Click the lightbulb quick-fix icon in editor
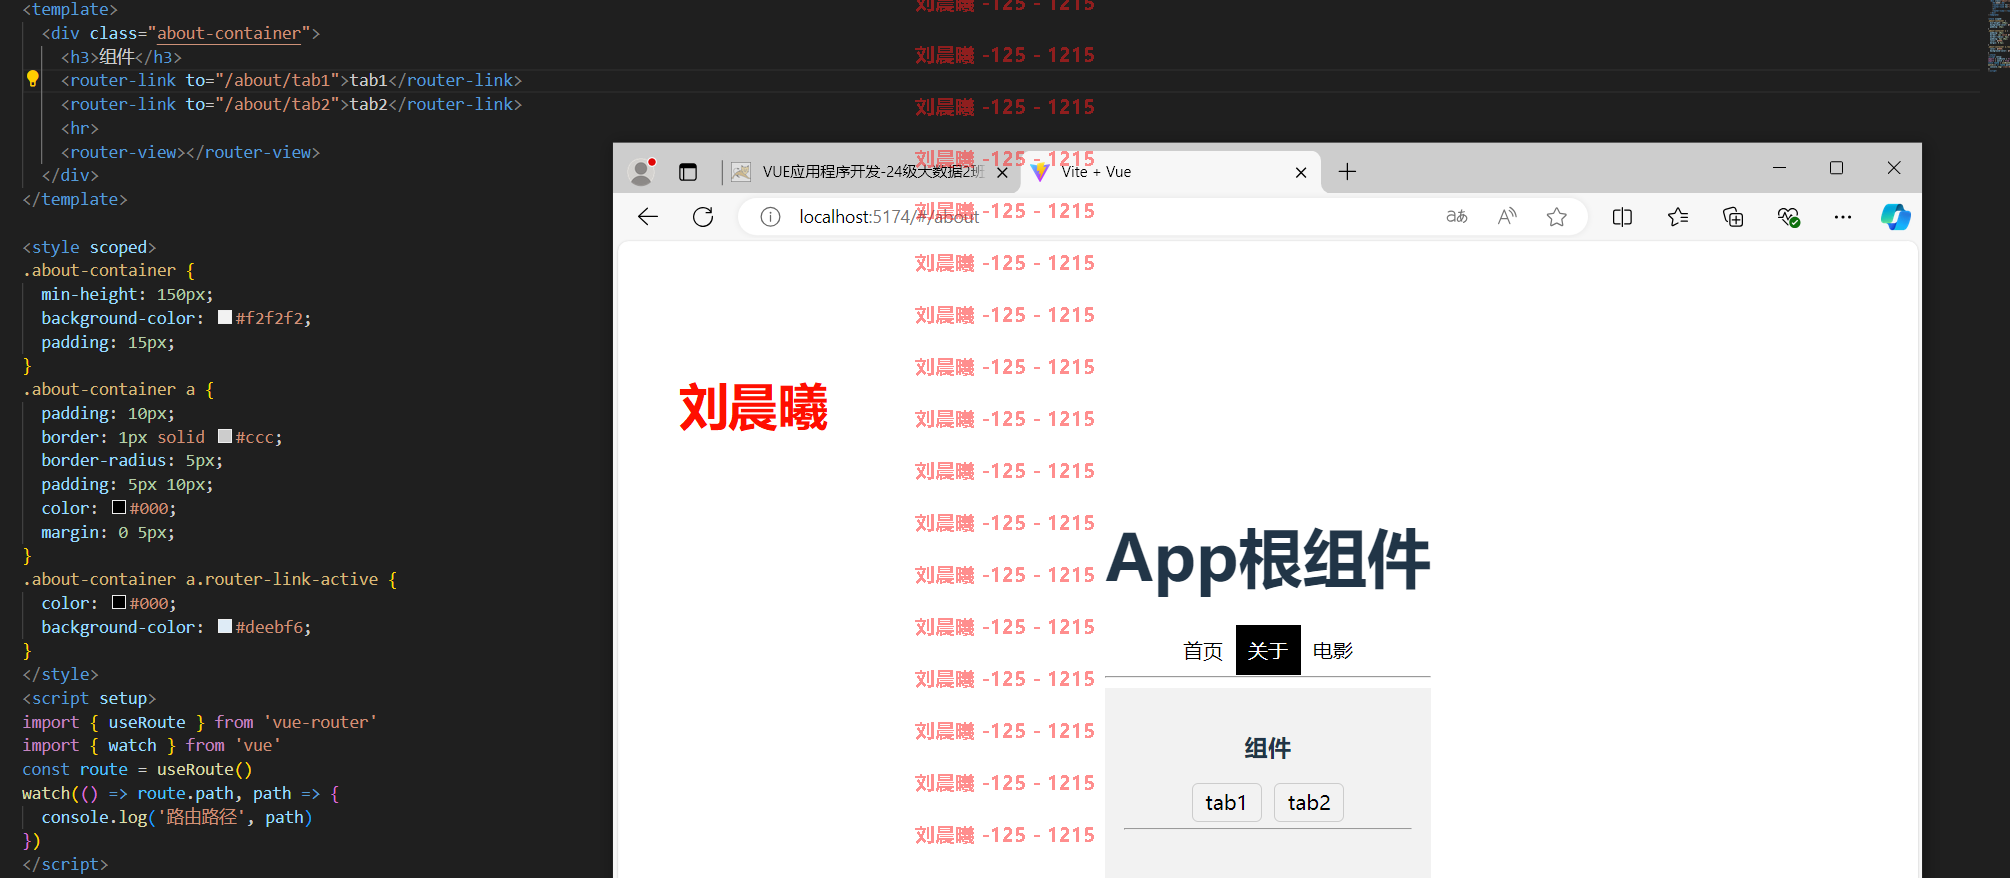Viewport: 2010px width, 878px height. [32, 79]
